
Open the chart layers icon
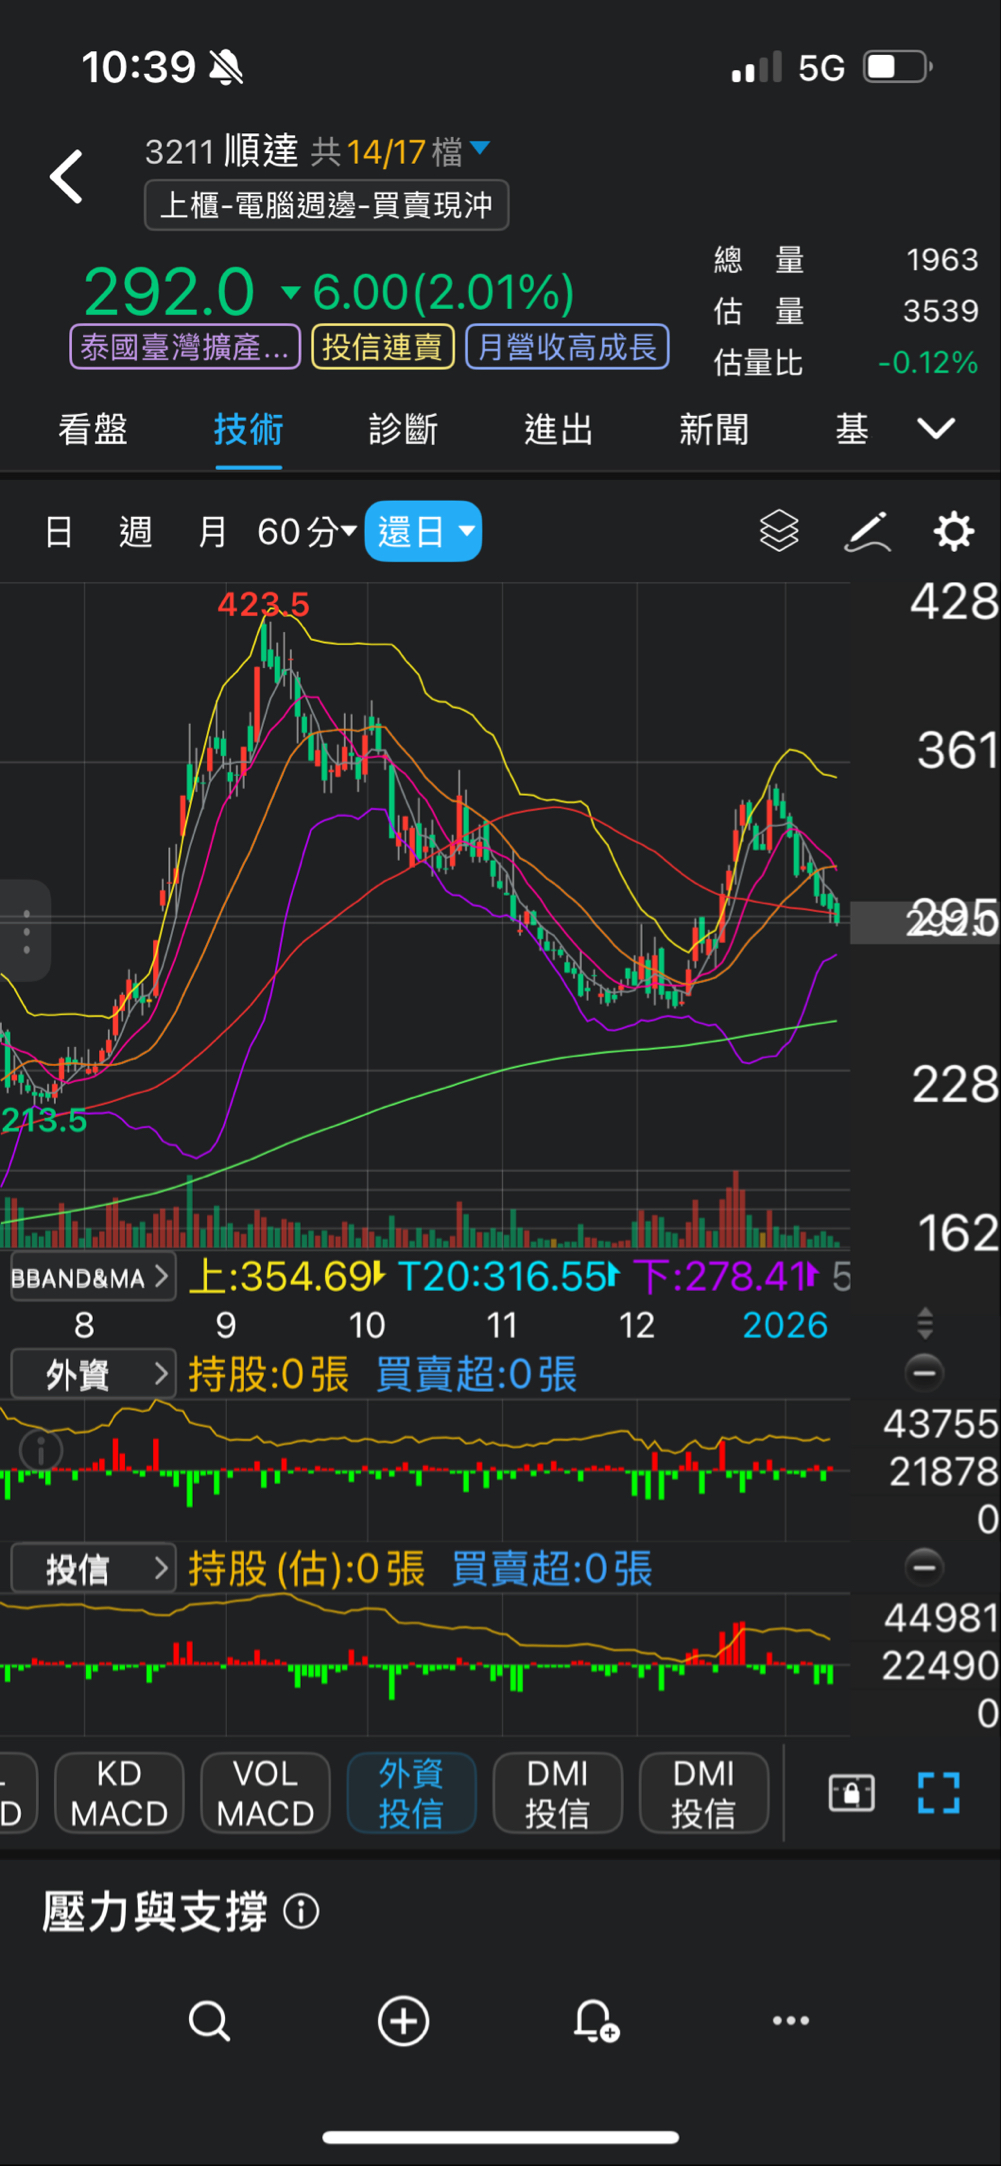779,531
